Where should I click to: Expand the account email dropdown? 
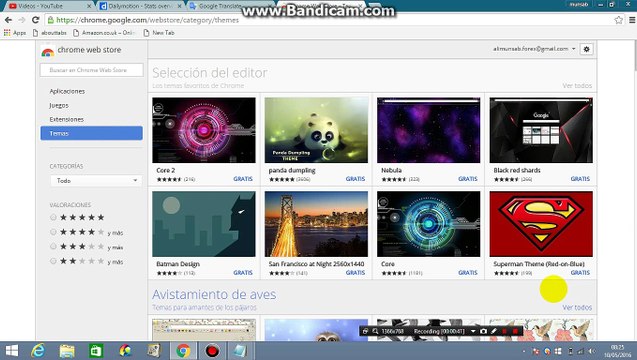(x=574, y=49)
